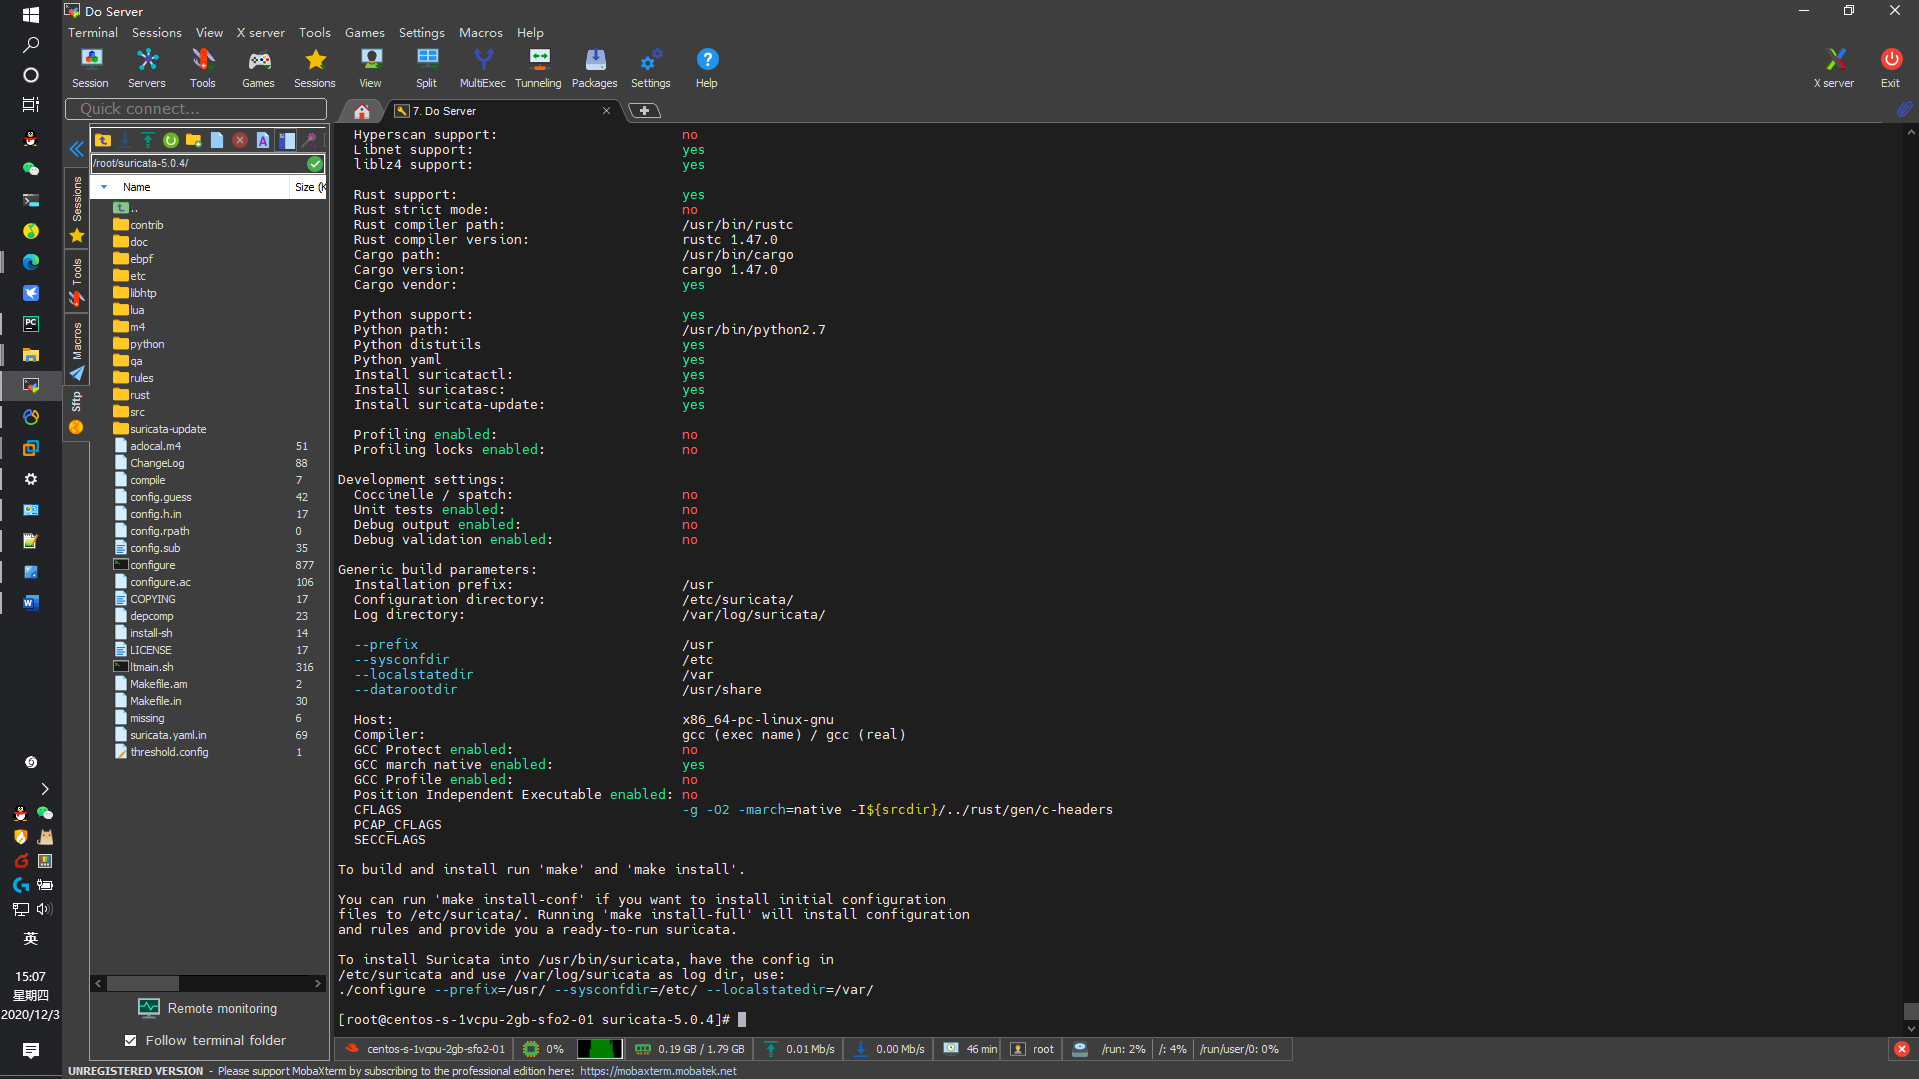Click the Size column header
Viewport: 1919px width, 1079px height.
(x=308, y=187)
